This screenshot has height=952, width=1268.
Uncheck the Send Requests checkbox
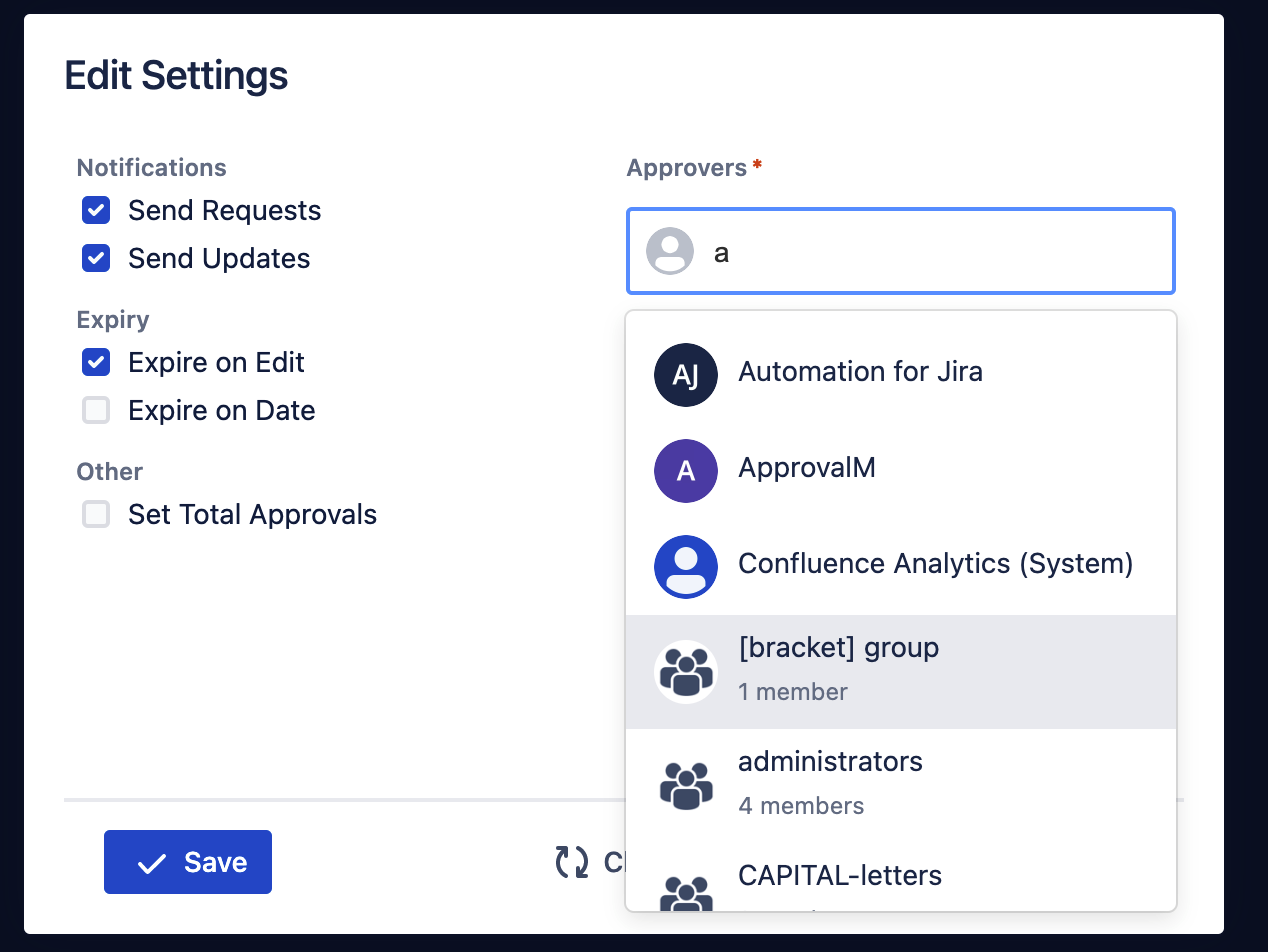click(96, 211)
